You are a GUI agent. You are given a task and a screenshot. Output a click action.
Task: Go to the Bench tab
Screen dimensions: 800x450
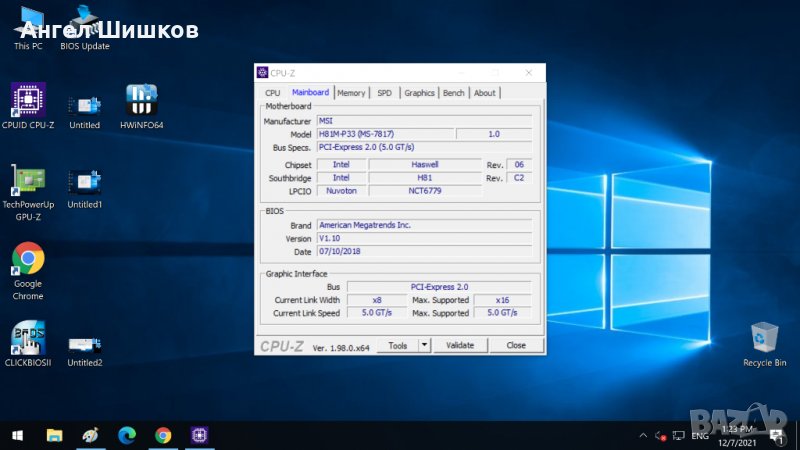point(453,93)
